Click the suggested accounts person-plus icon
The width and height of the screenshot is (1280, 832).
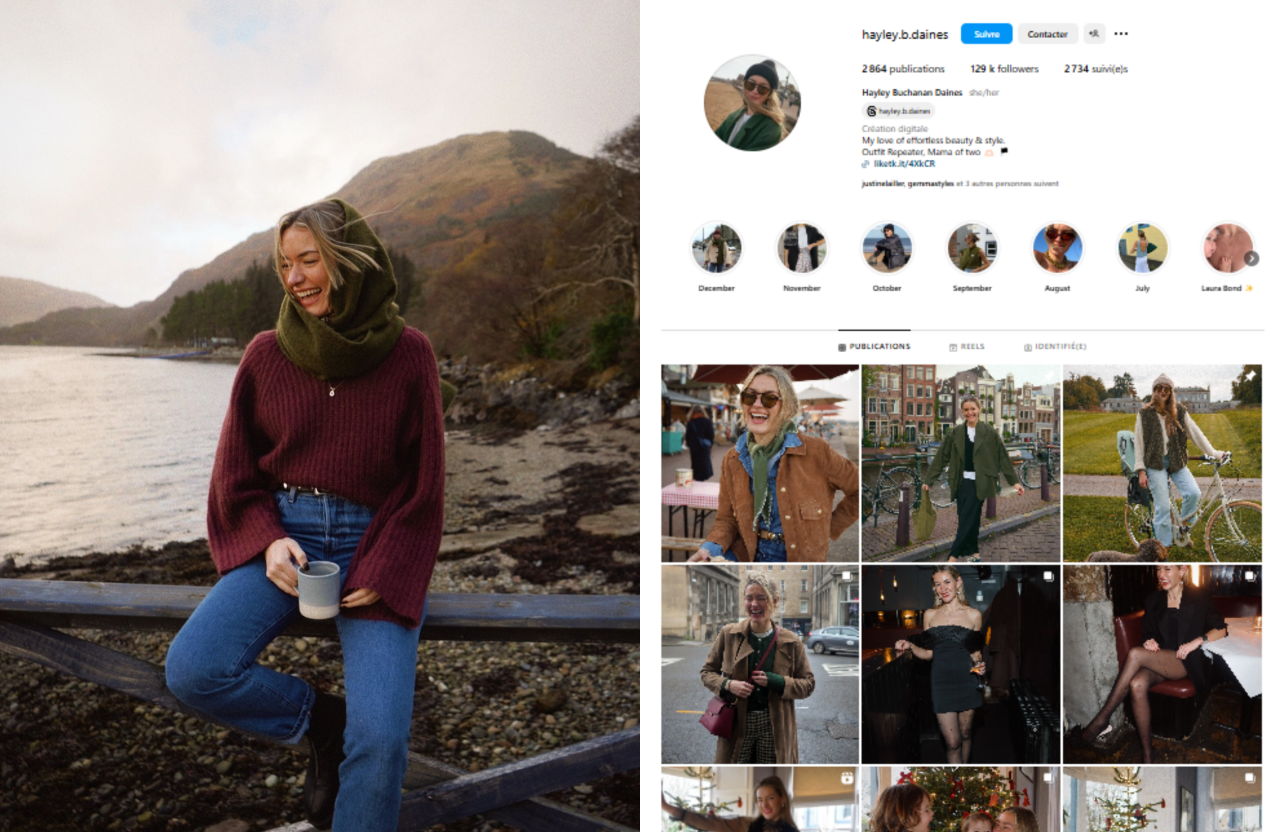click(x=1094, y=34)
